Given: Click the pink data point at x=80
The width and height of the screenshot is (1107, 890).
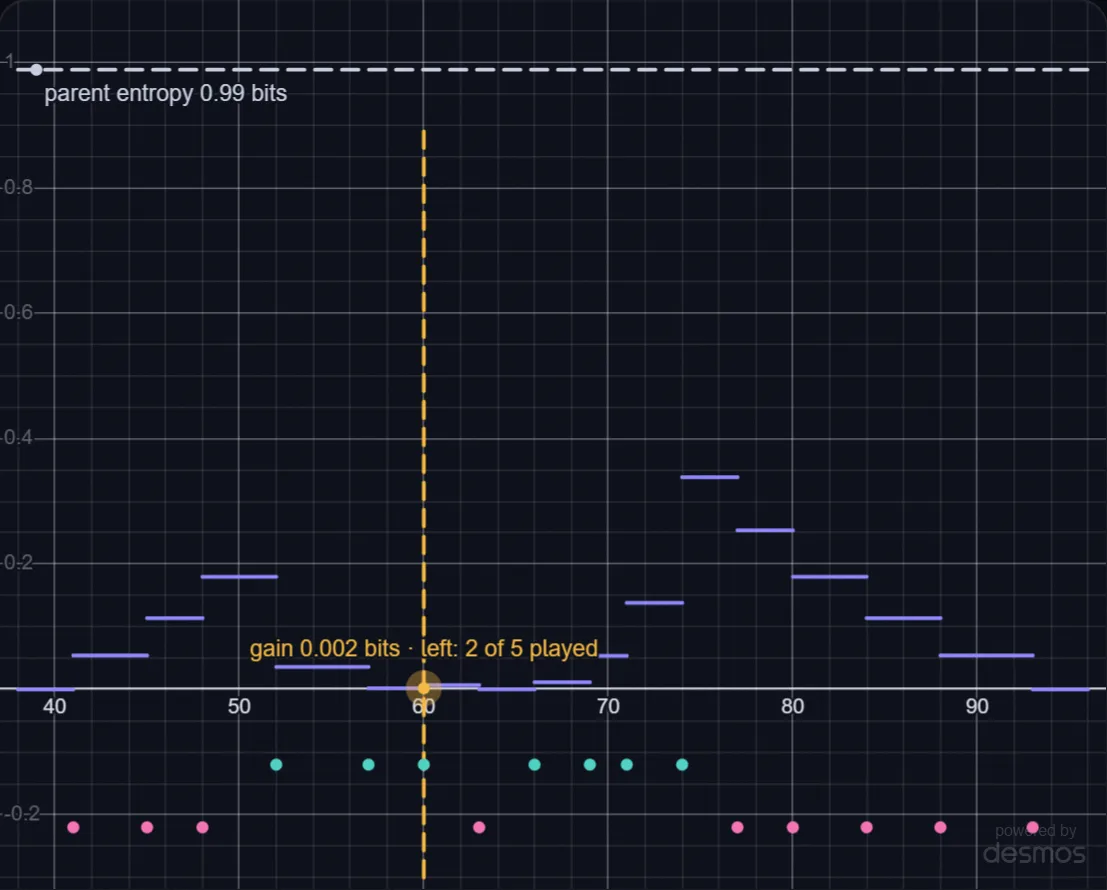Looking at the screenshot, I should 793,827.
